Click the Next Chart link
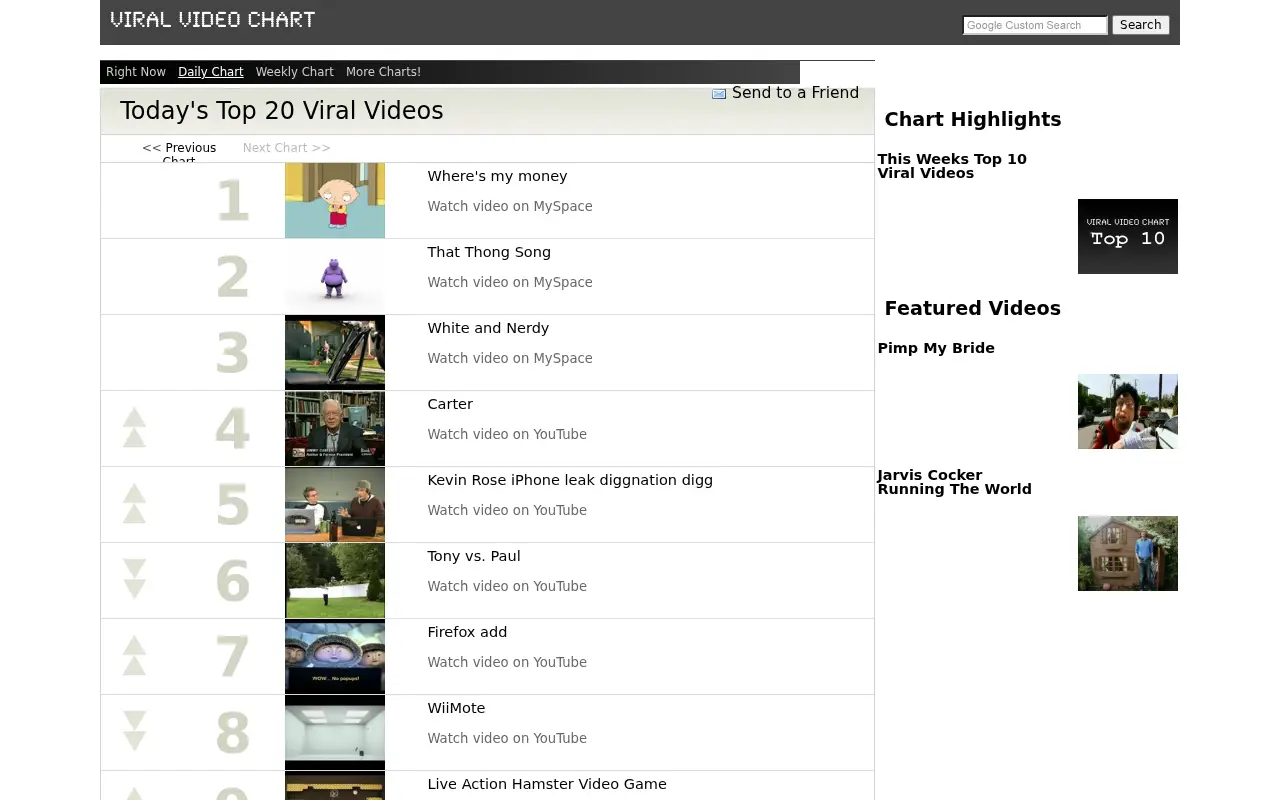This screenshot has width=1280, height=800. coord(287,148)
